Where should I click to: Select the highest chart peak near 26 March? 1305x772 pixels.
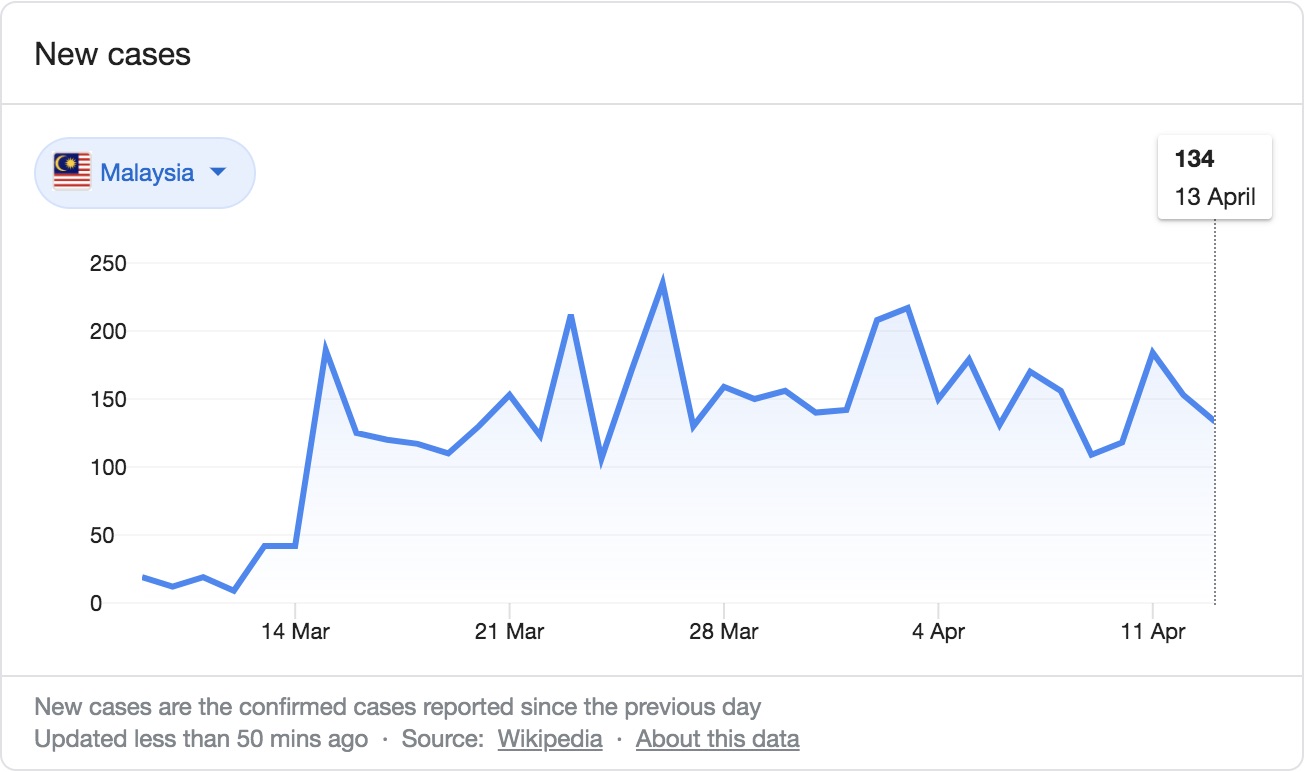[662, 284]
